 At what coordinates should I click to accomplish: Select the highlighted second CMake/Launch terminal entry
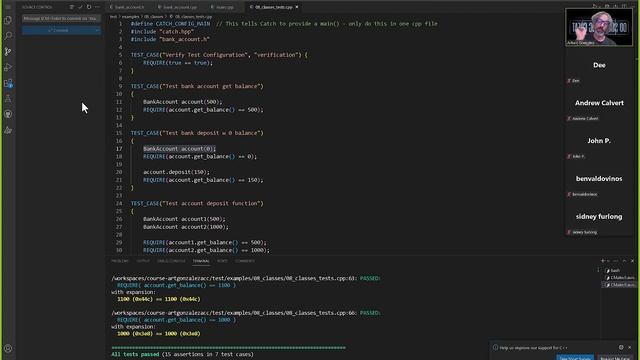pyautogui.click(x=619, y=285)
